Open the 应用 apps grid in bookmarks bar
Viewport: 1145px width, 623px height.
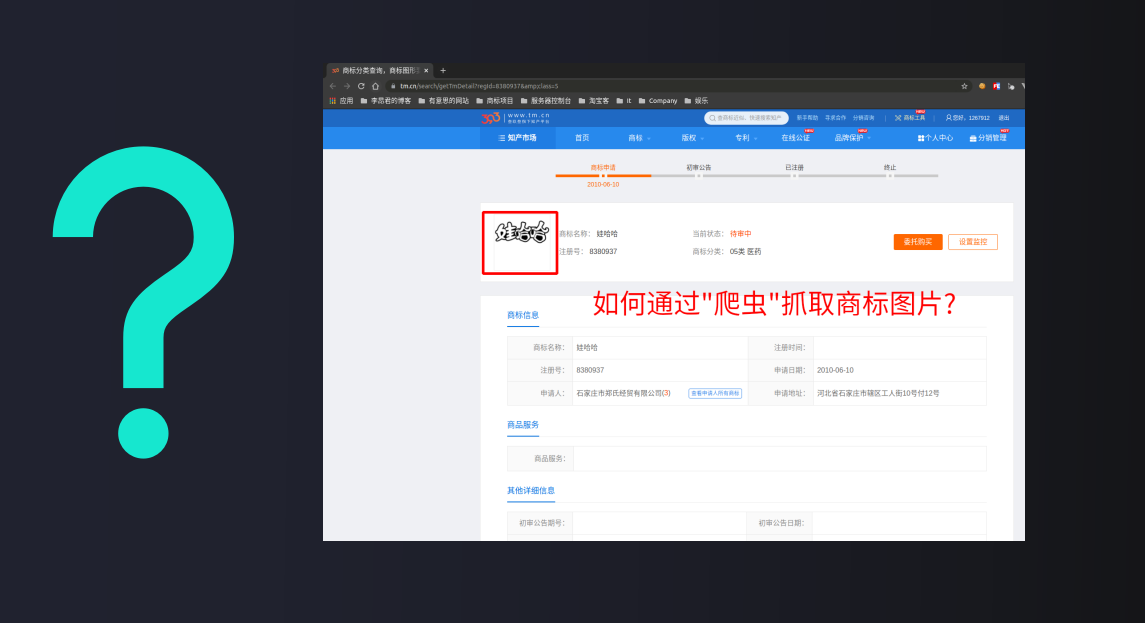click(341, 101)
